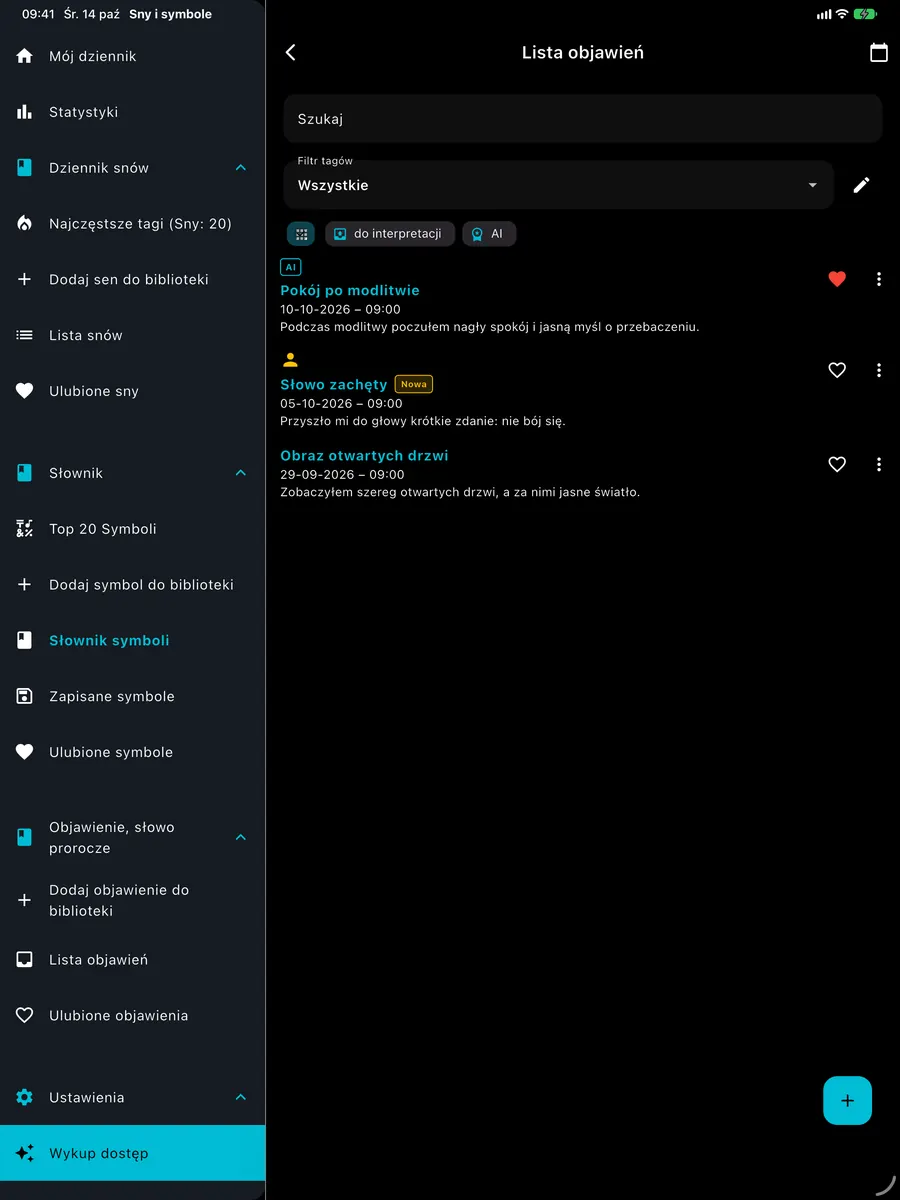Open Mój dziennik menu item
This screenshot has width=900, height=1200.
133,56
